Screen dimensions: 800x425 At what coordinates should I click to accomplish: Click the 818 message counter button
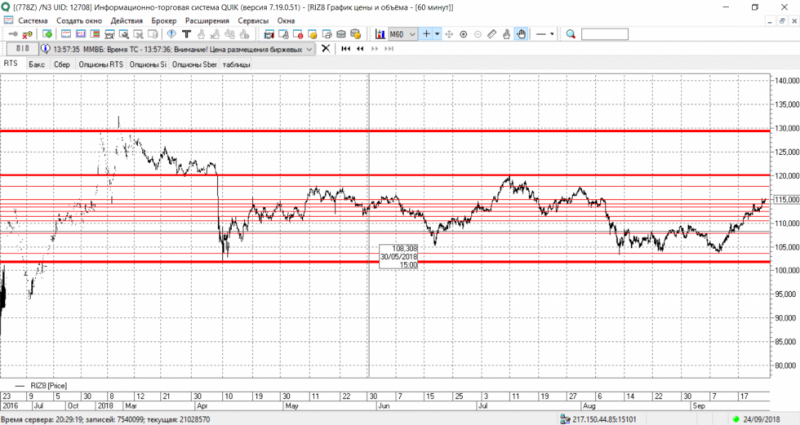pos(22,49)
